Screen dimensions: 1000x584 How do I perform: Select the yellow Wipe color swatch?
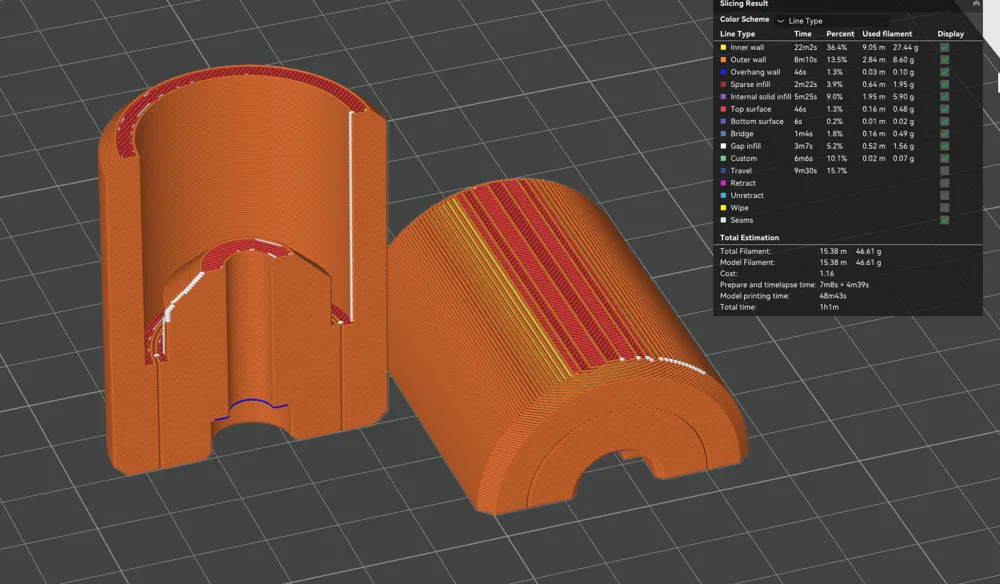coord(723,208)
